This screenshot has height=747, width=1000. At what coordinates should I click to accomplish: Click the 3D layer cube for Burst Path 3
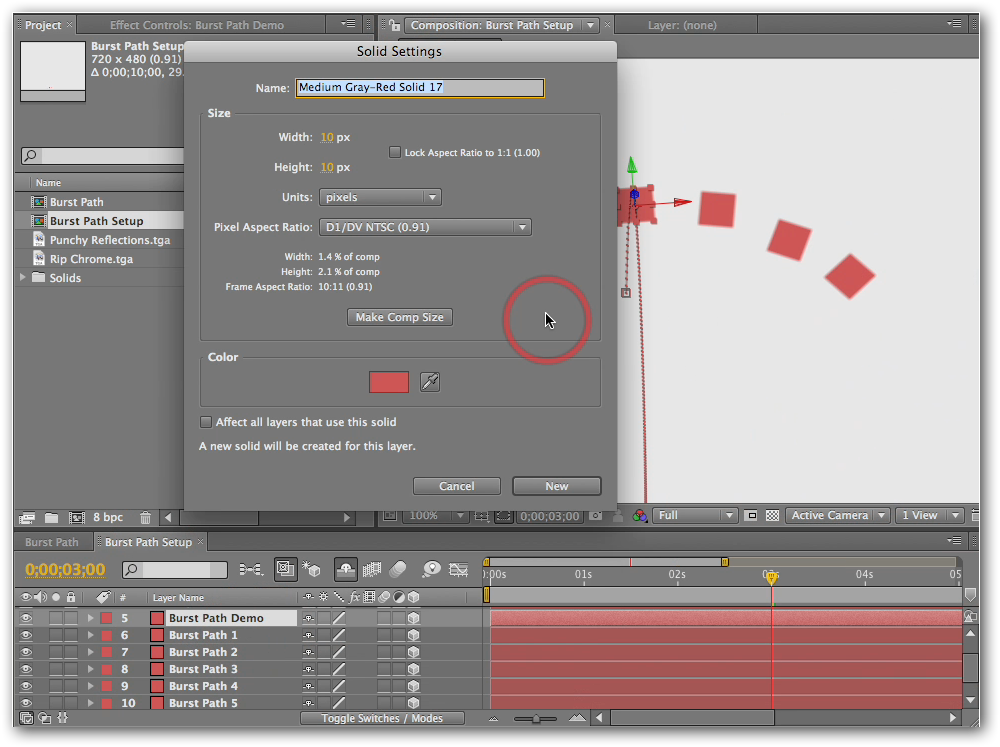(414, 669)
